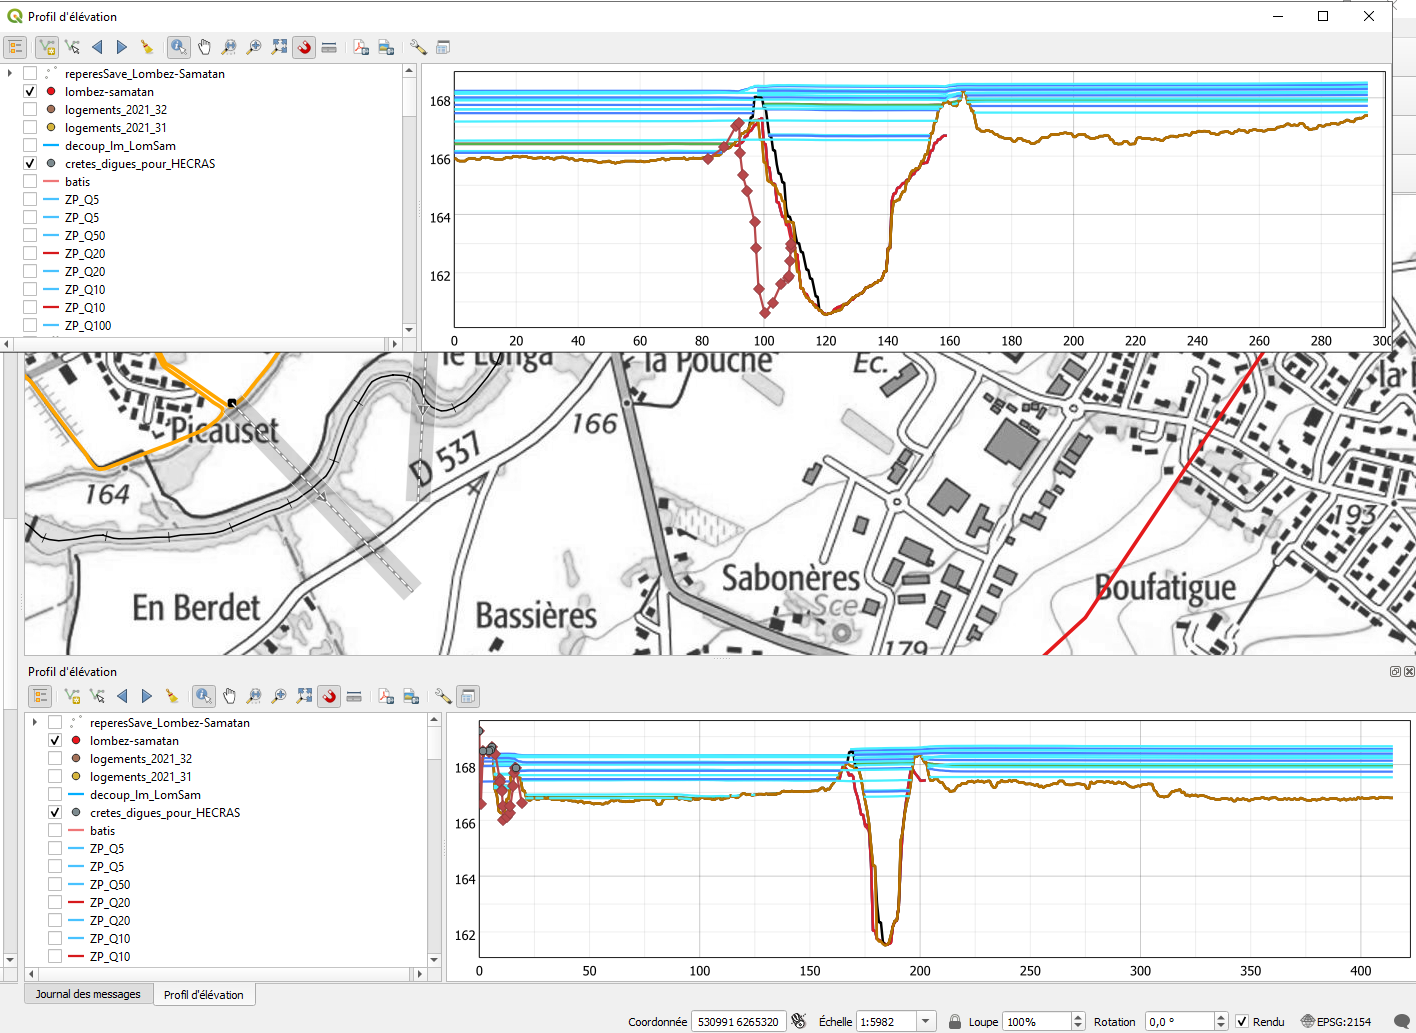Viewport: 1416px width, 1033px height.
Task: Clear the profile using the broom icon
Action: coord(147,46)
